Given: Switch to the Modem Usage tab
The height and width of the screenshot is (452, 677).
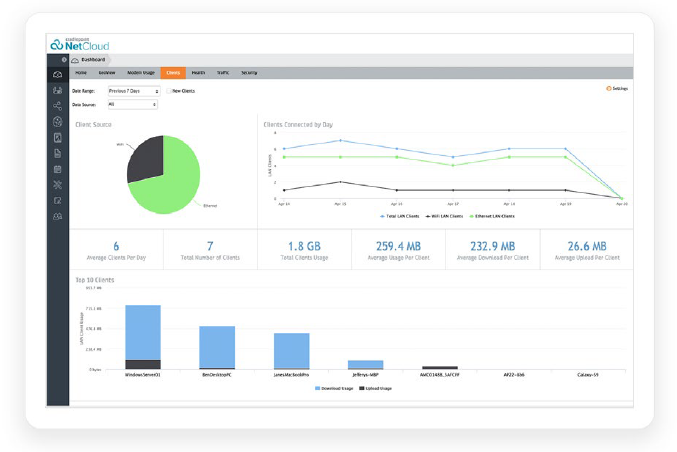Looking at the screenshot, I should pyautogui.click(x=141, y=73).
